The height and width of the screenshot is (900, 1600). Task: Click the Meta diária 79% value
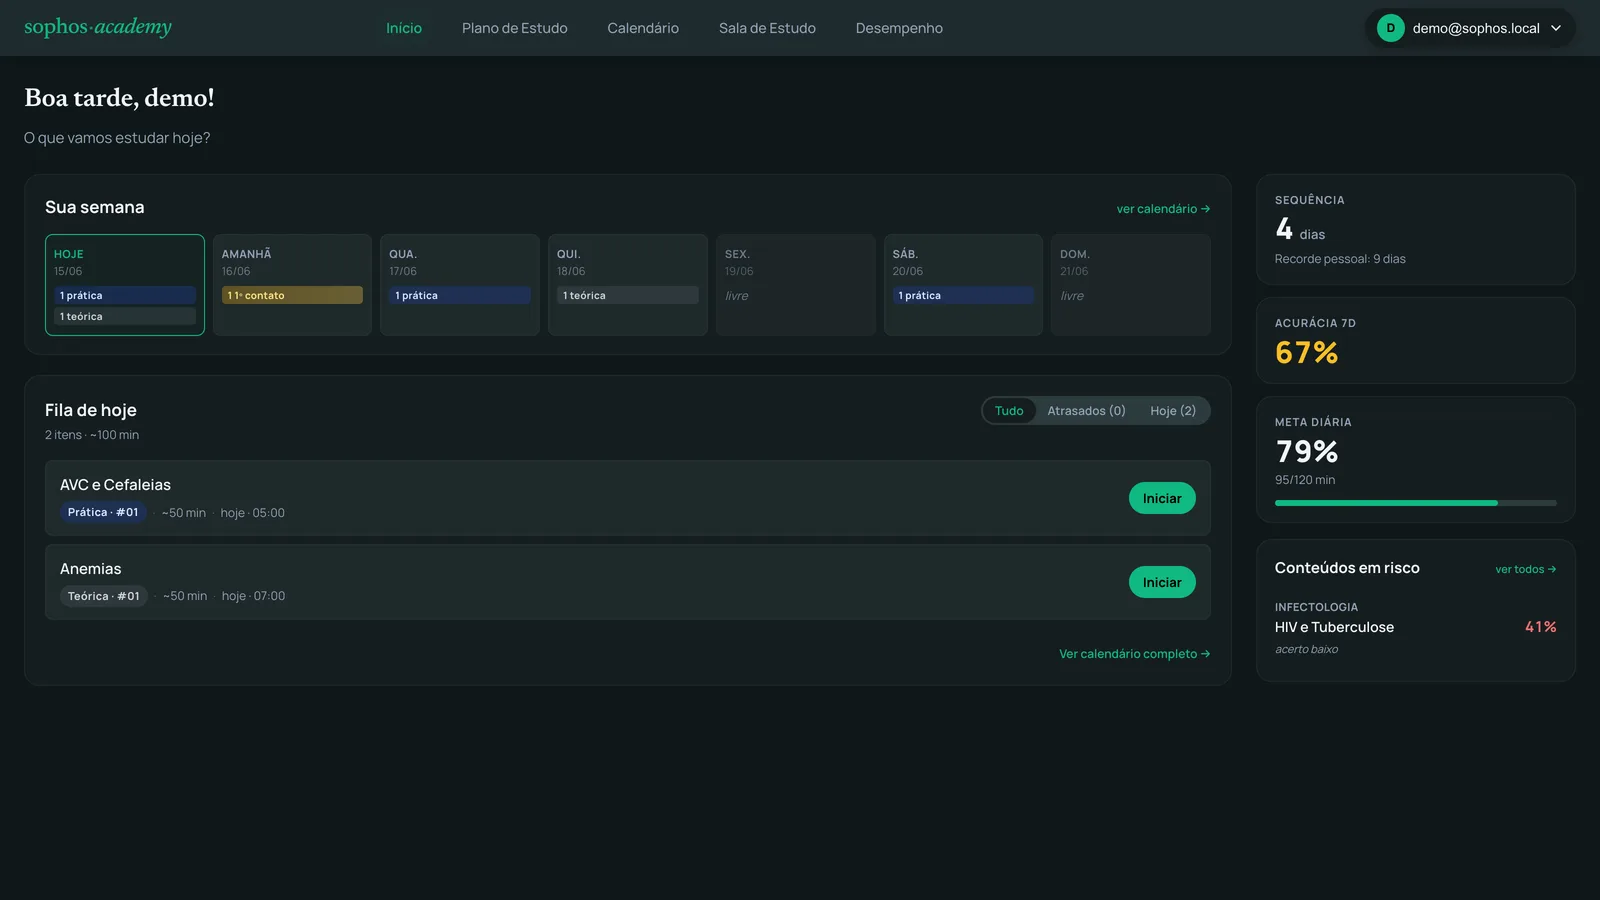pos(1306,452)
